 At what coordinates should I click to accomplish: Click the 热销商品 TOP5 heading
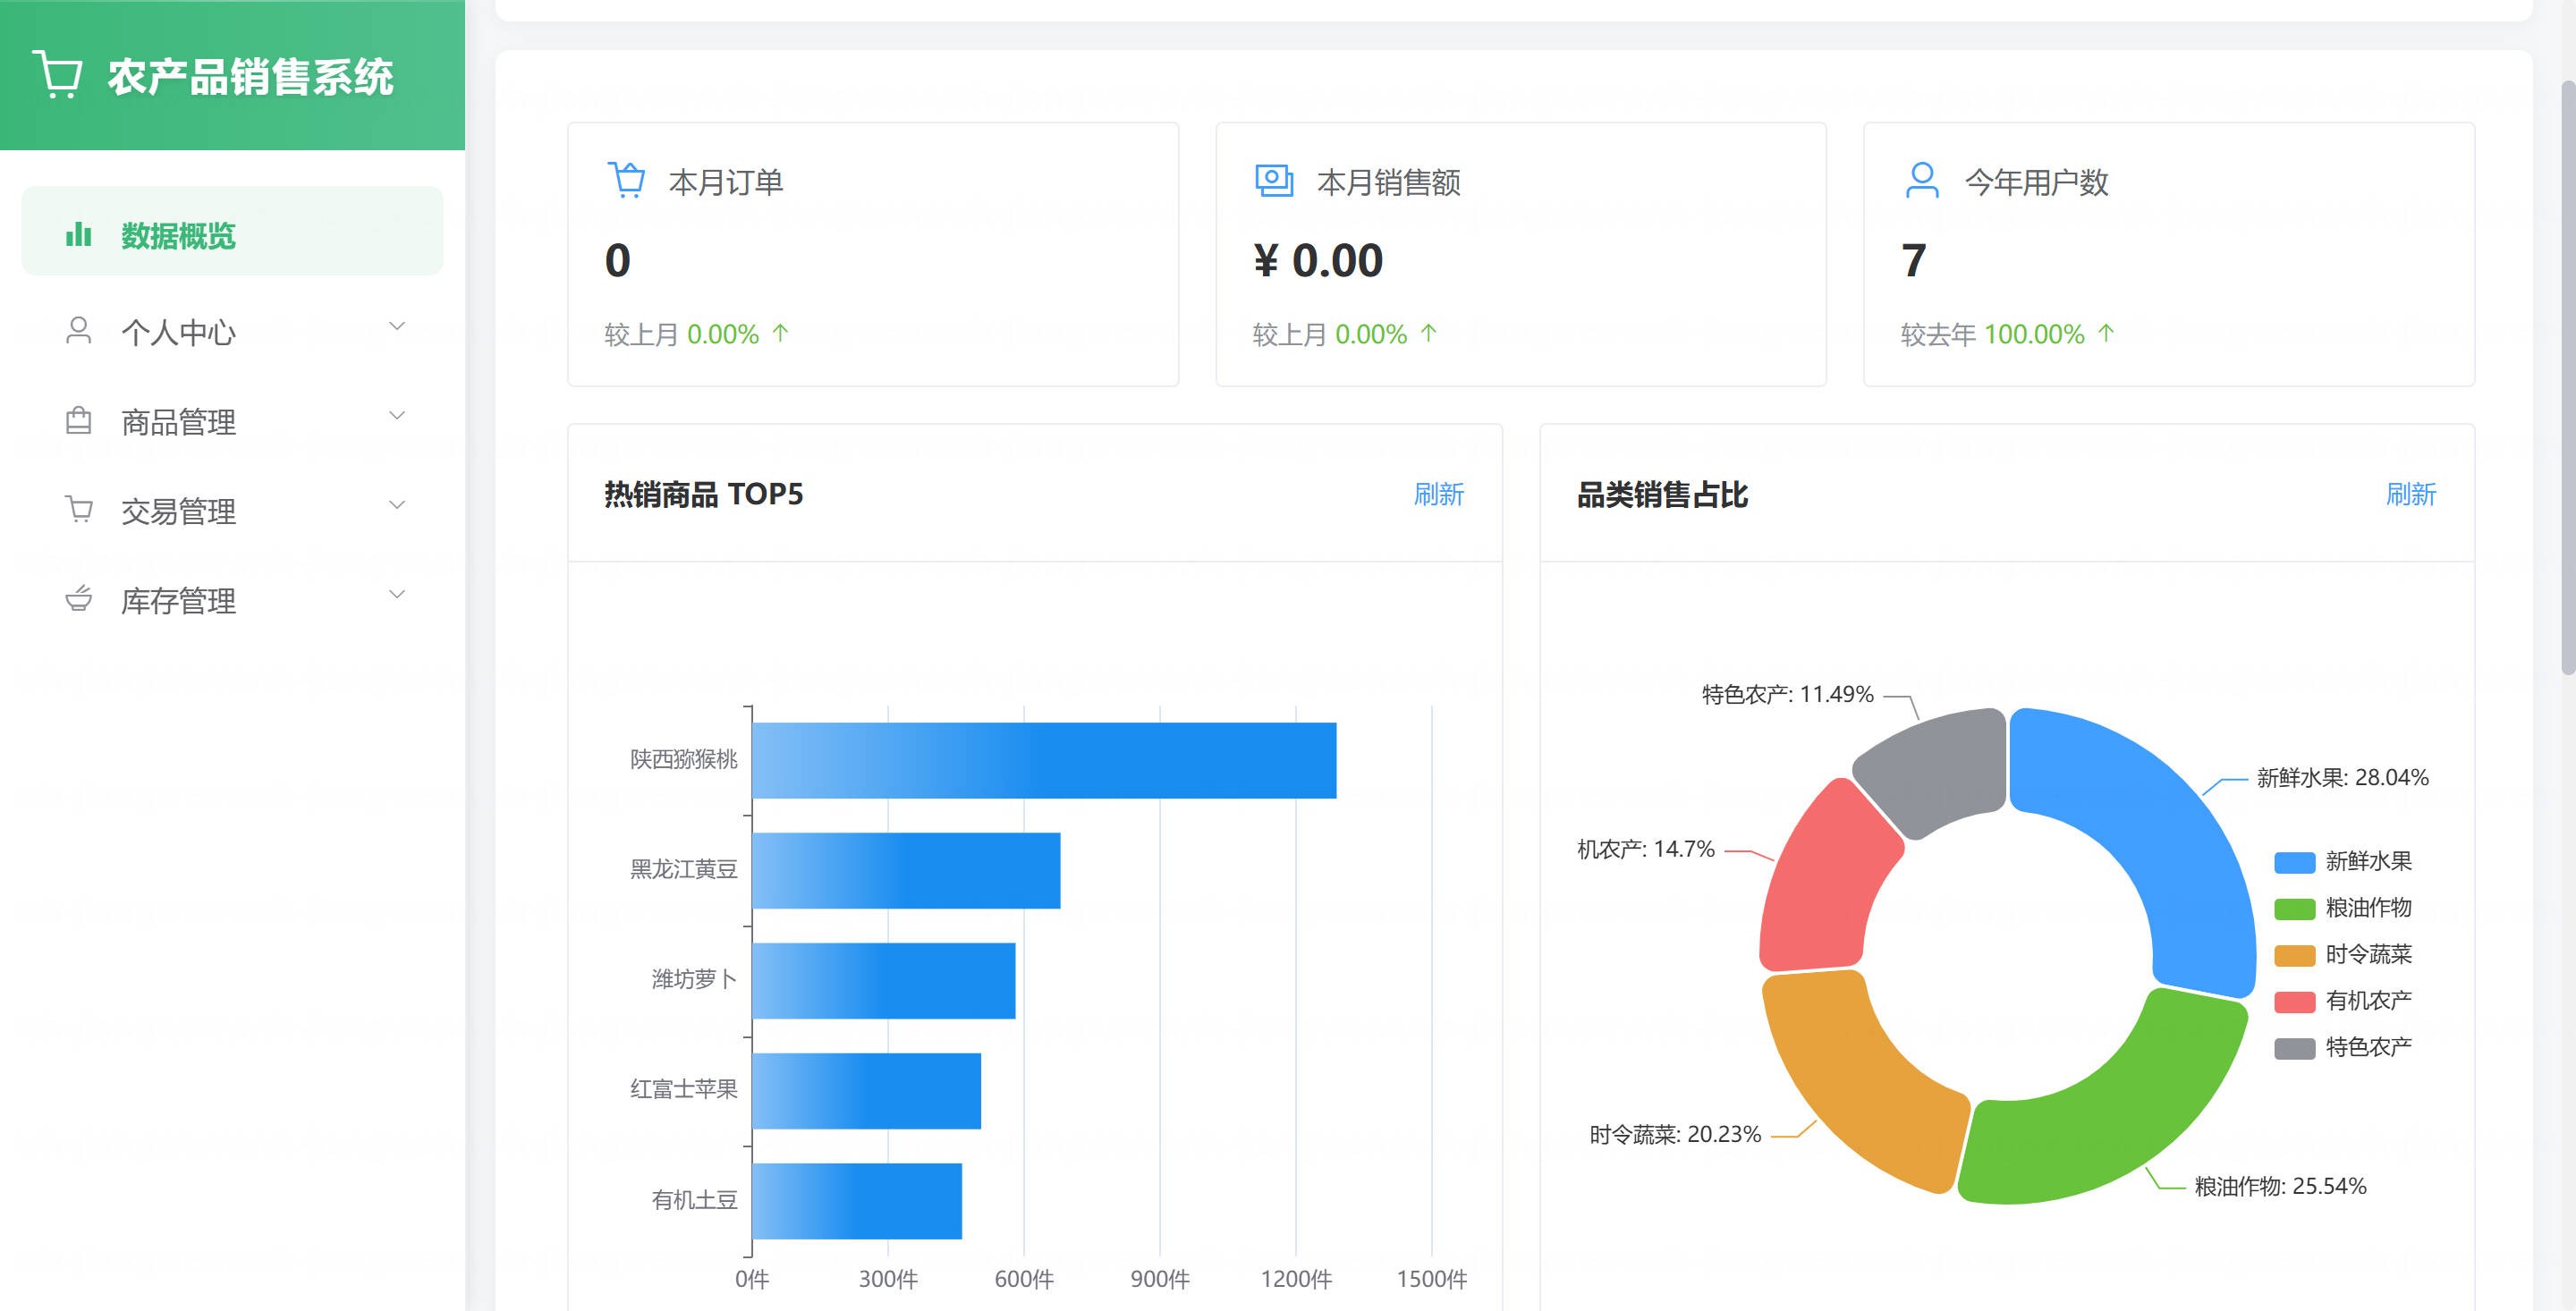point(704,494)
